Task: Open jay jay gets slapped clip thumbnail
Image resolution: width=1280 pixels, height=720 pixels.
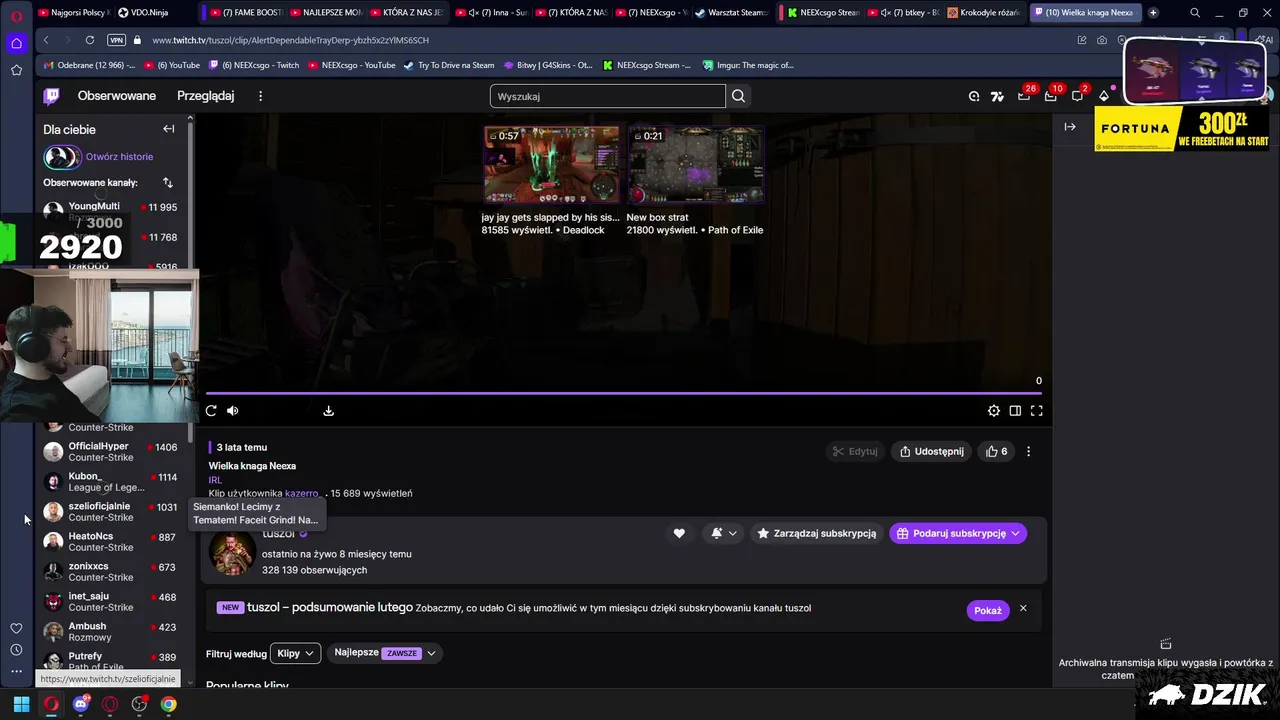Action: coord(551,165)
